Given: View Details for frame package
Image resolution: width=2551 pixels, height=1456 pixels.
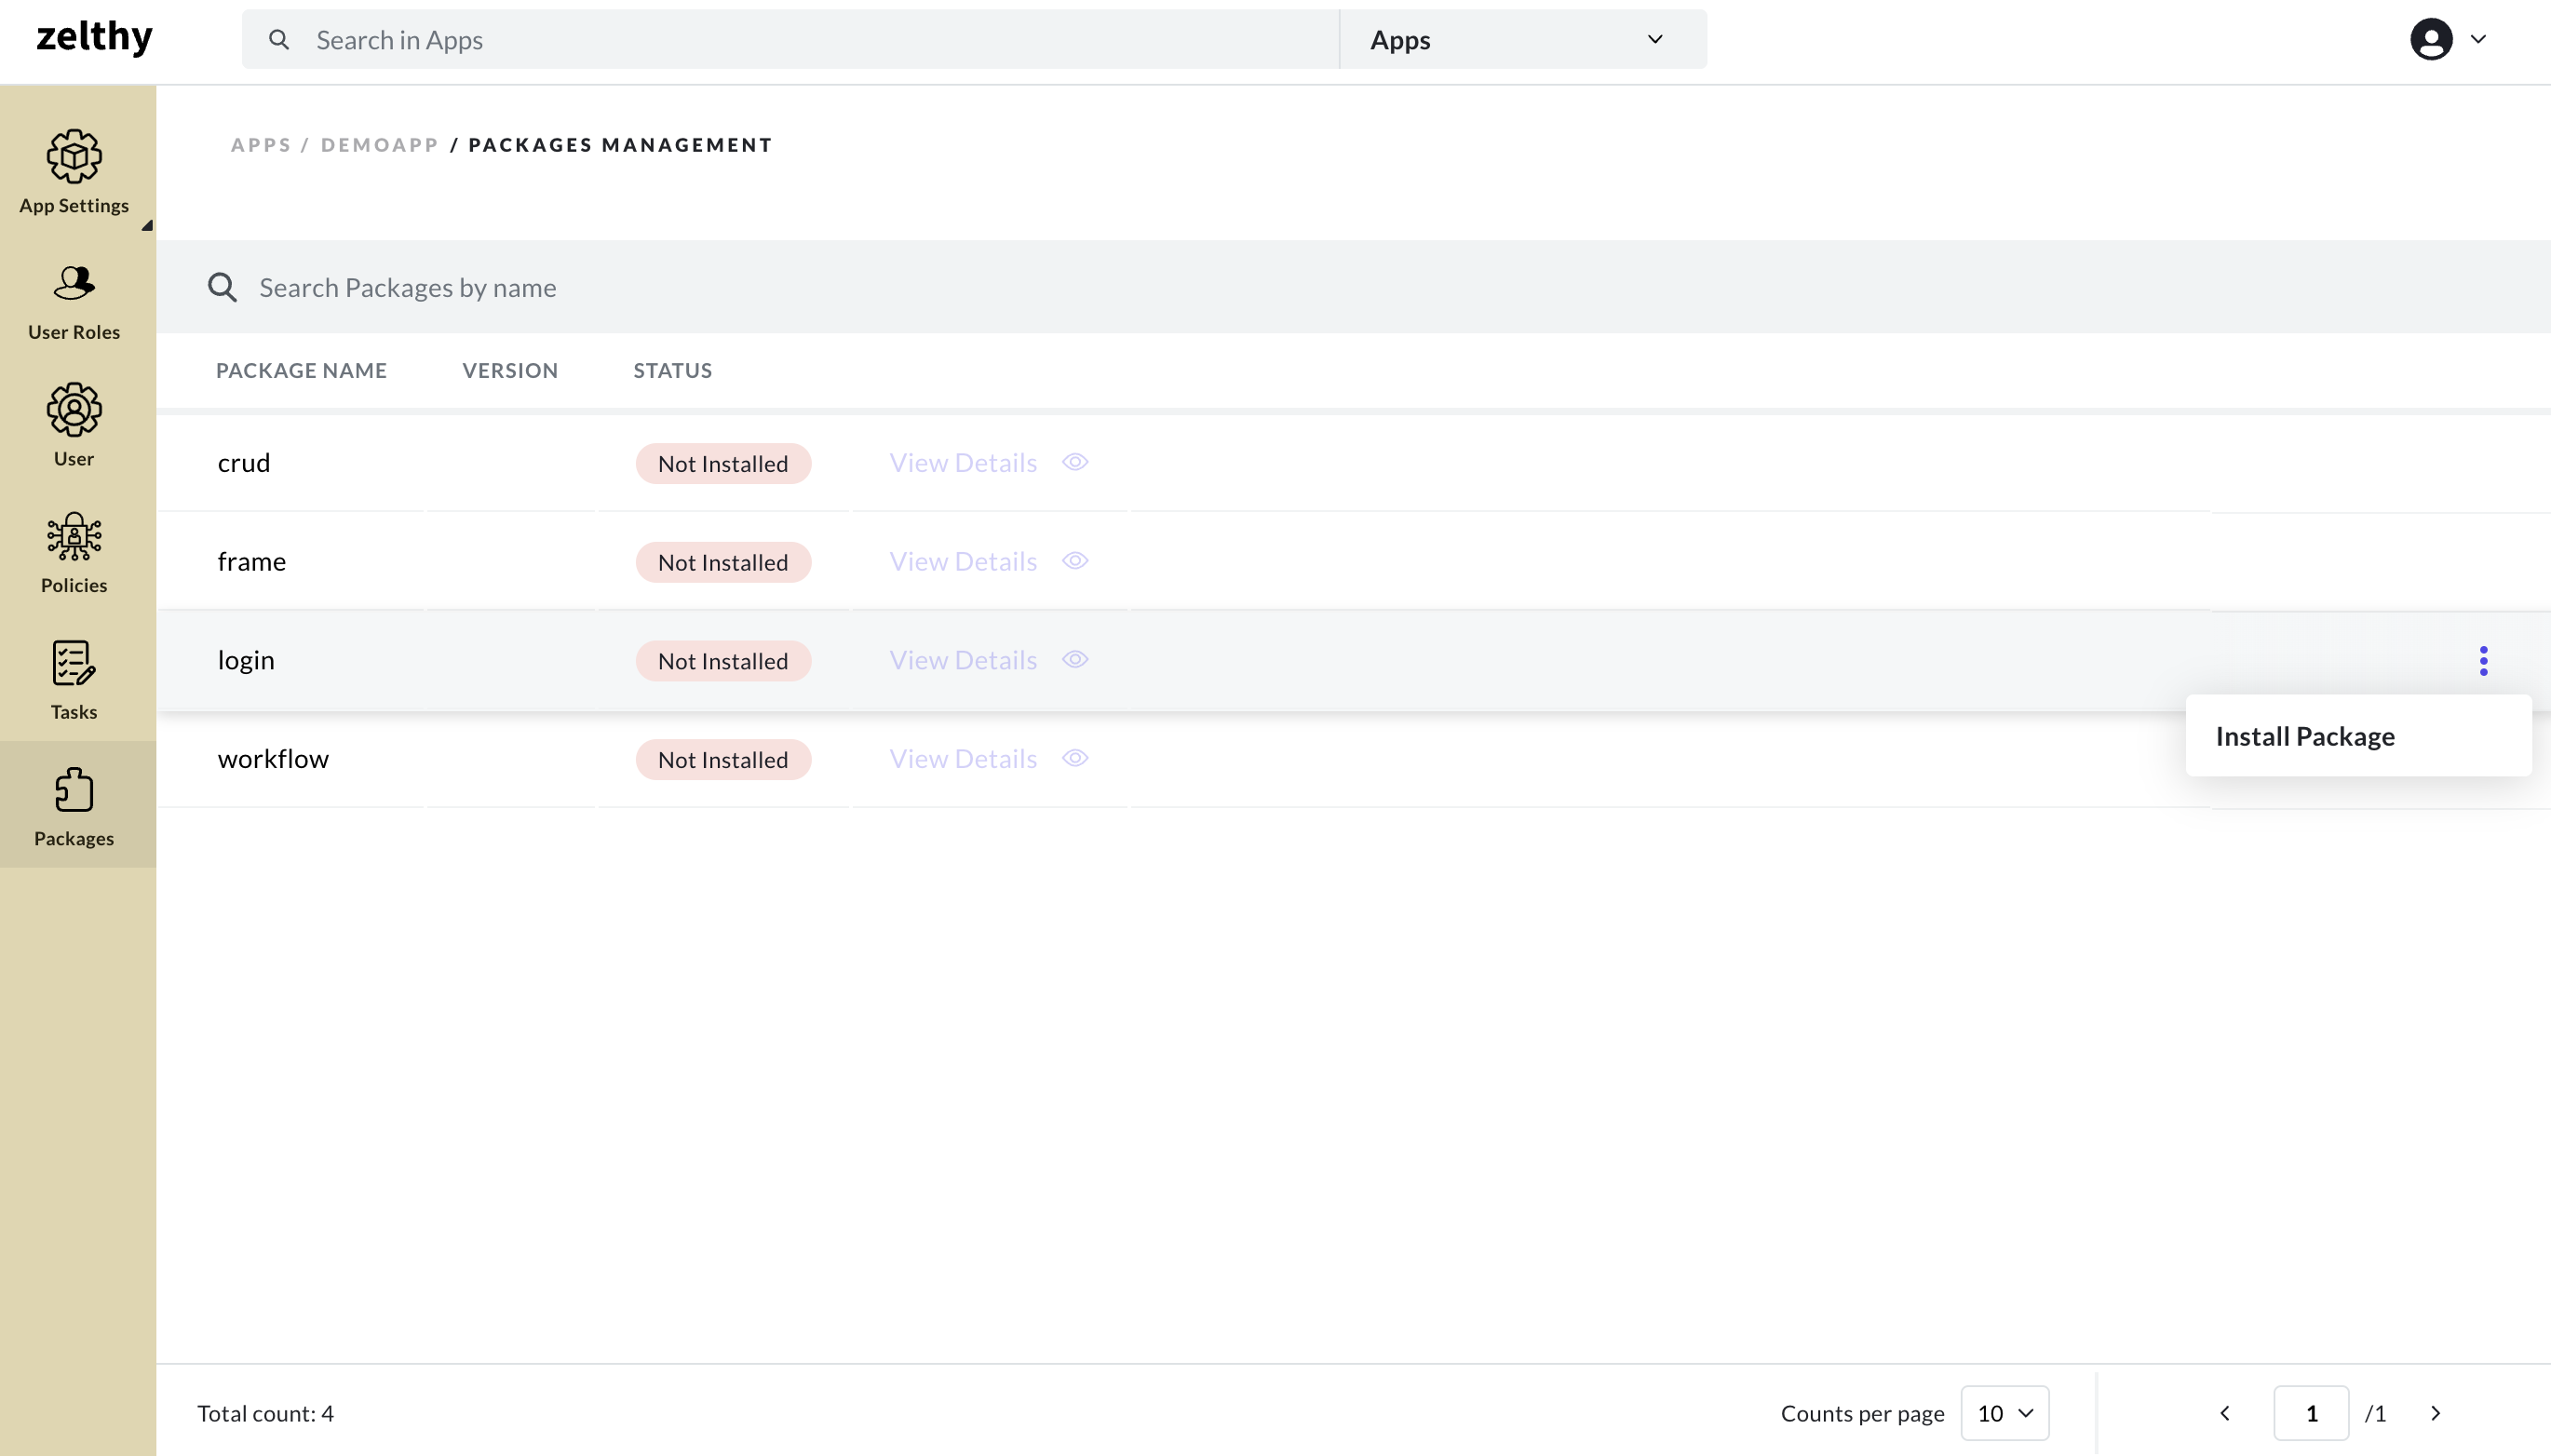Looking at the screenshot, I should (x=963, y=561).
